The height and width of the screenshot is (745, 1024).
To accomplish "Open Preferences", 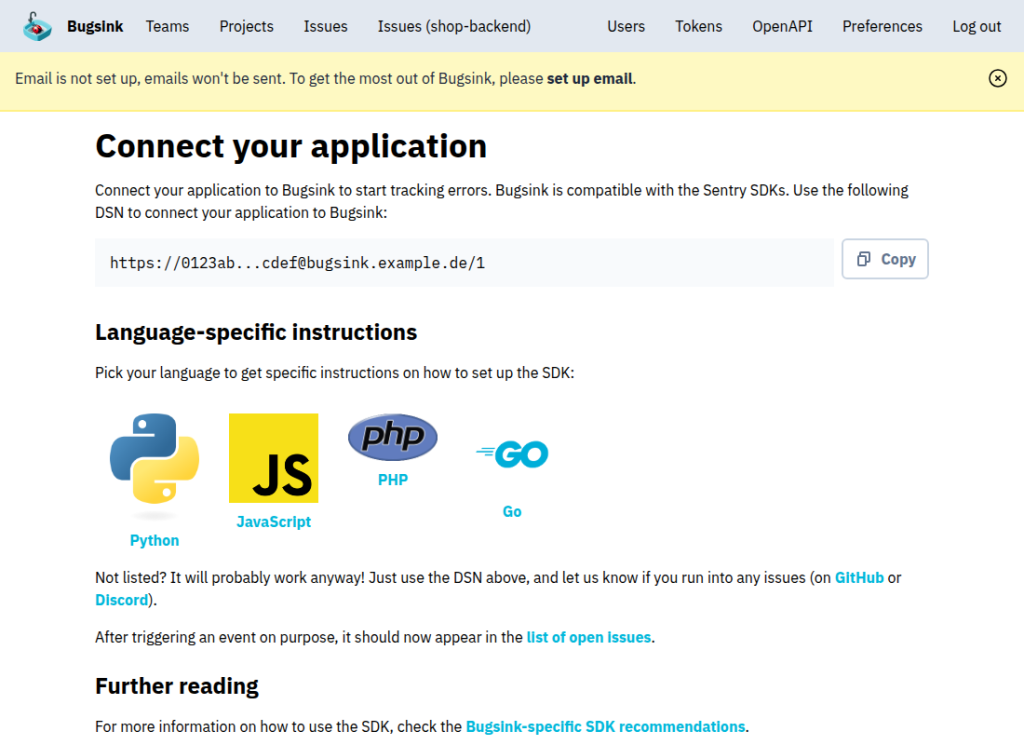I will tap(882, 26).
